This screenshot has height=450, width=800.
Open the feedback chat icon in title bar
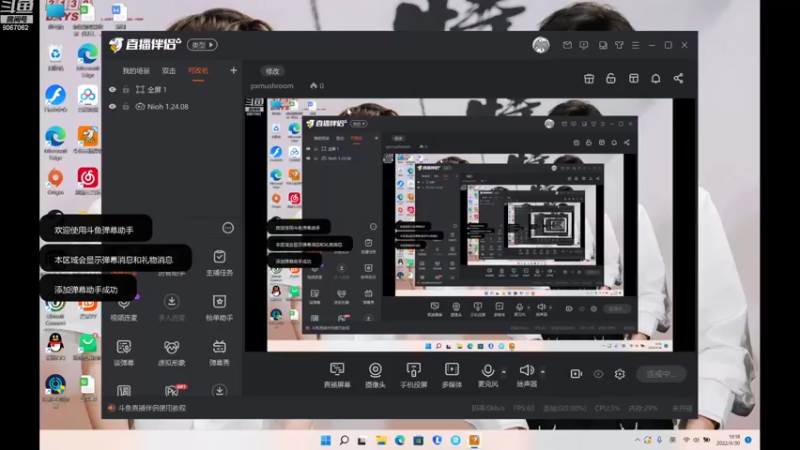(x=584, y=45)
